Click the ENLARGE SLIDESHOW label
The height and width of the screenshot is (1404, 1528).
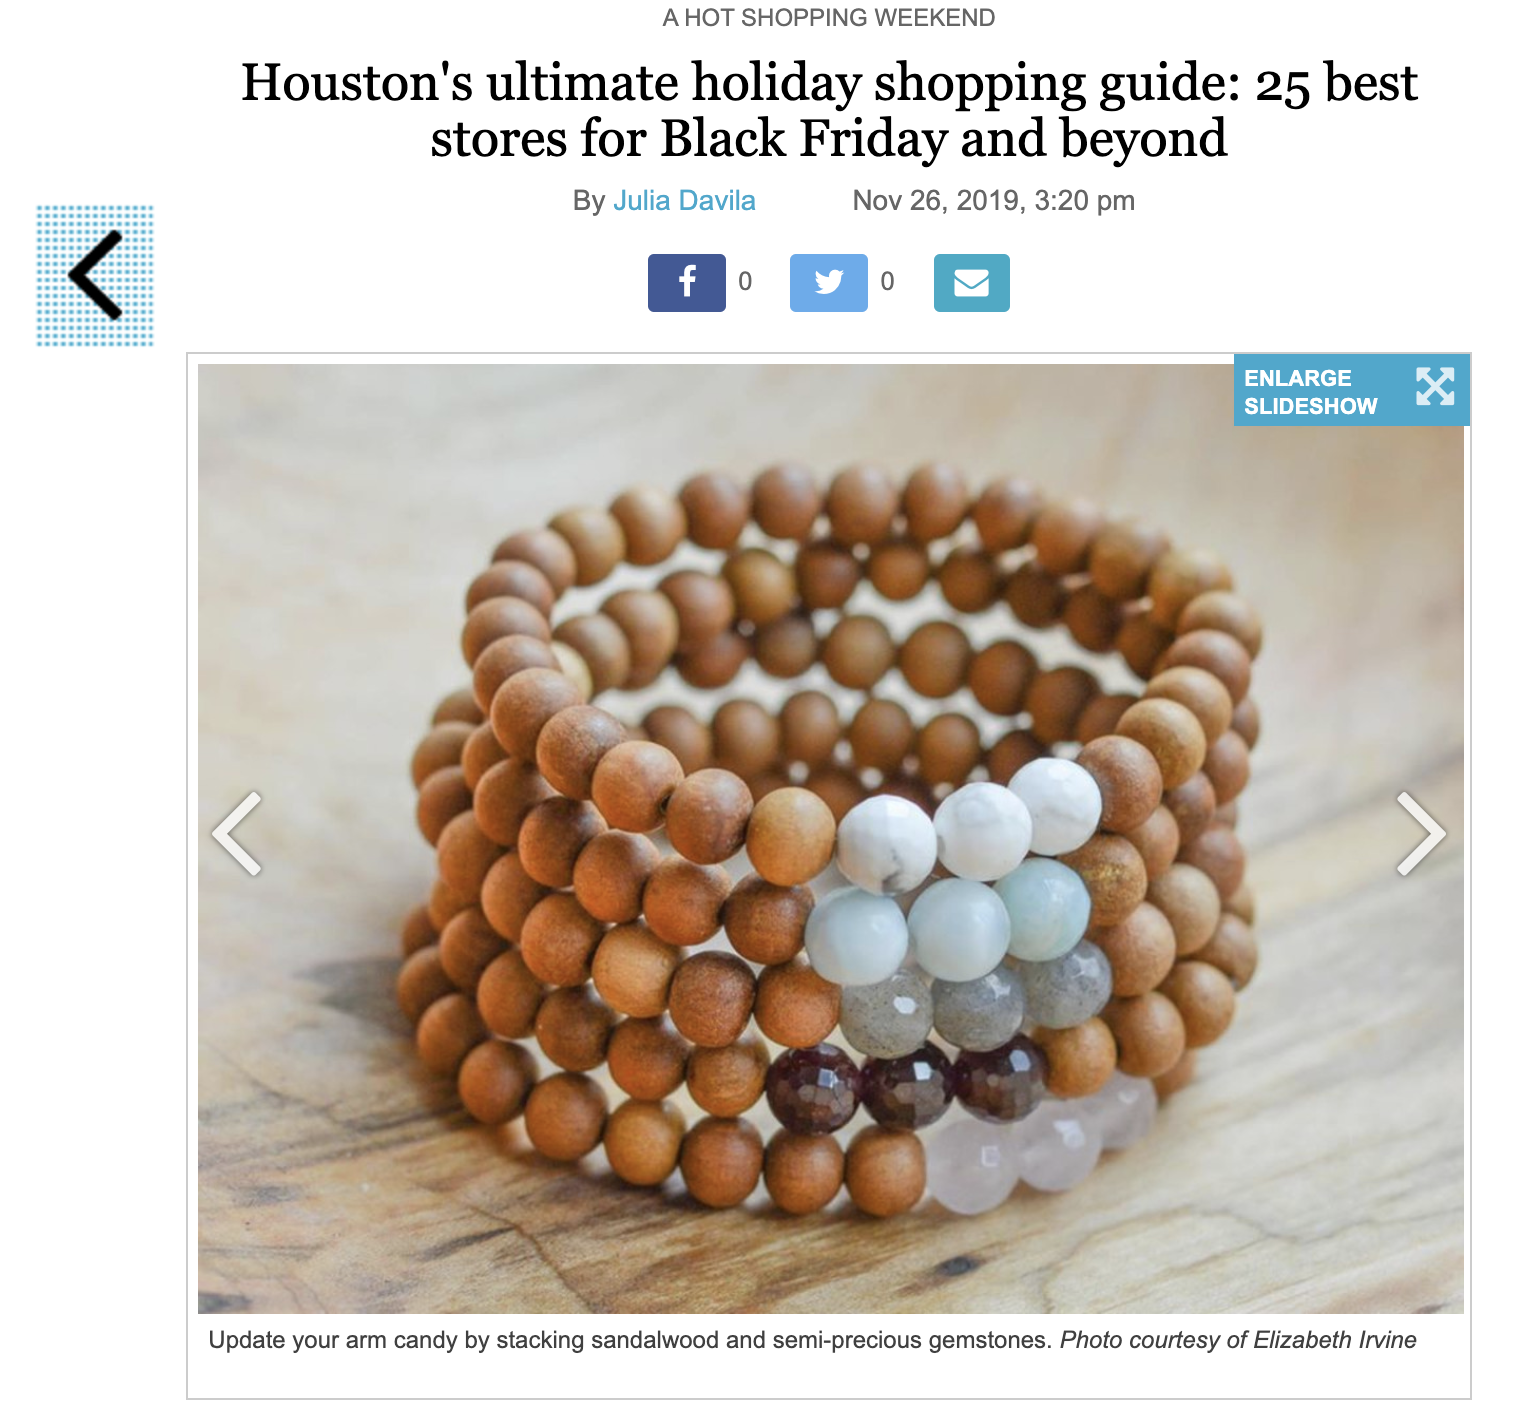1311,392
